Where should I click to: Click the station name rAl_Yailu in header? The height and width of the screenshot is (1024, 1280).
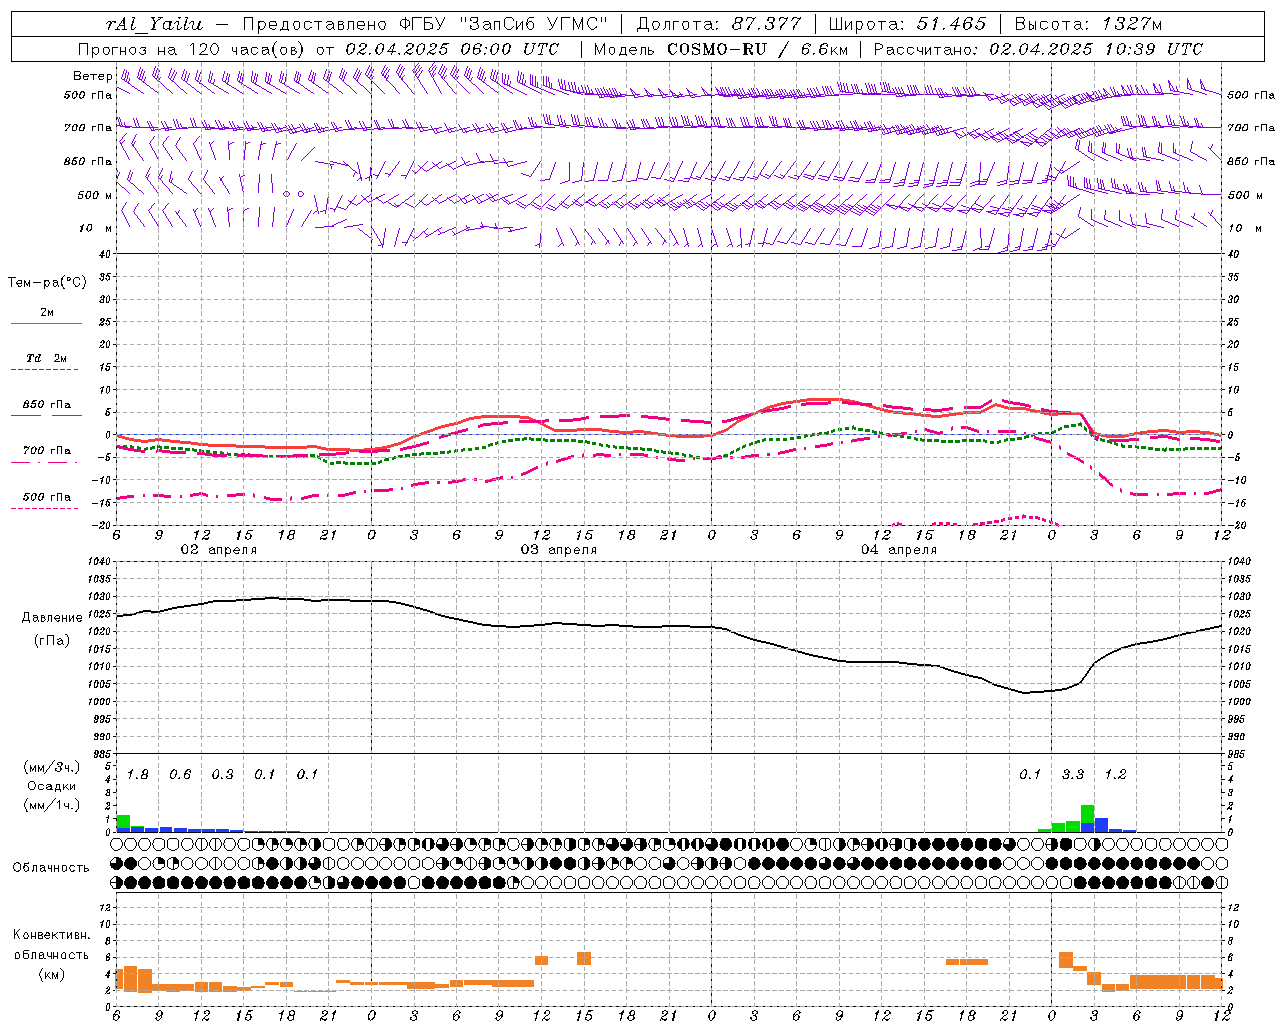point(154,24)
